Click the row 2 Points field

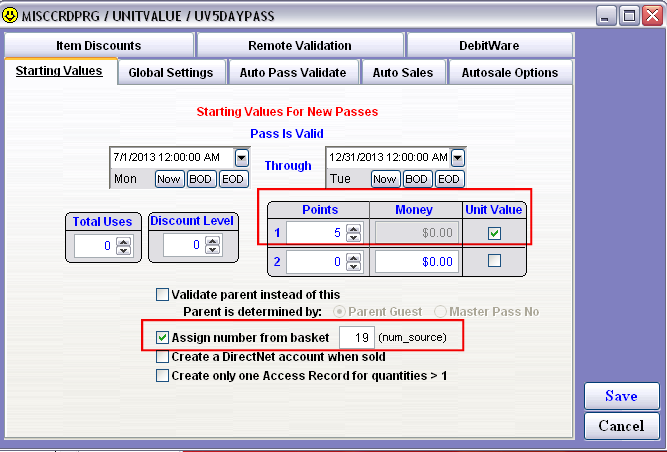click(x=316, y=262)
